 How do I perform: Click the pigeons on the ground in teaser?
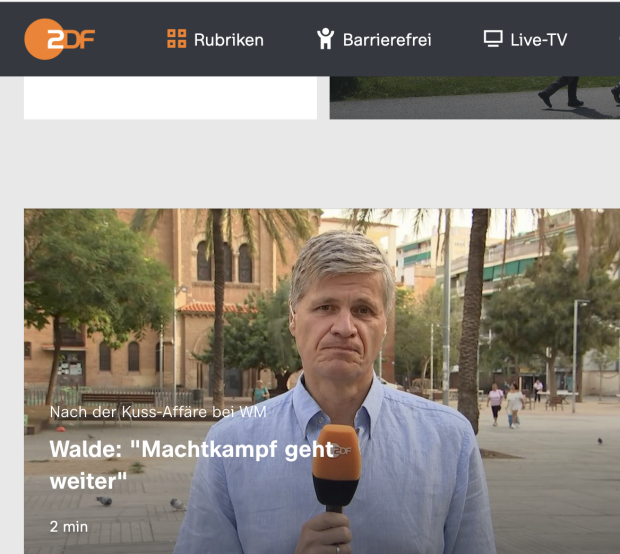(x=104, y=501)
